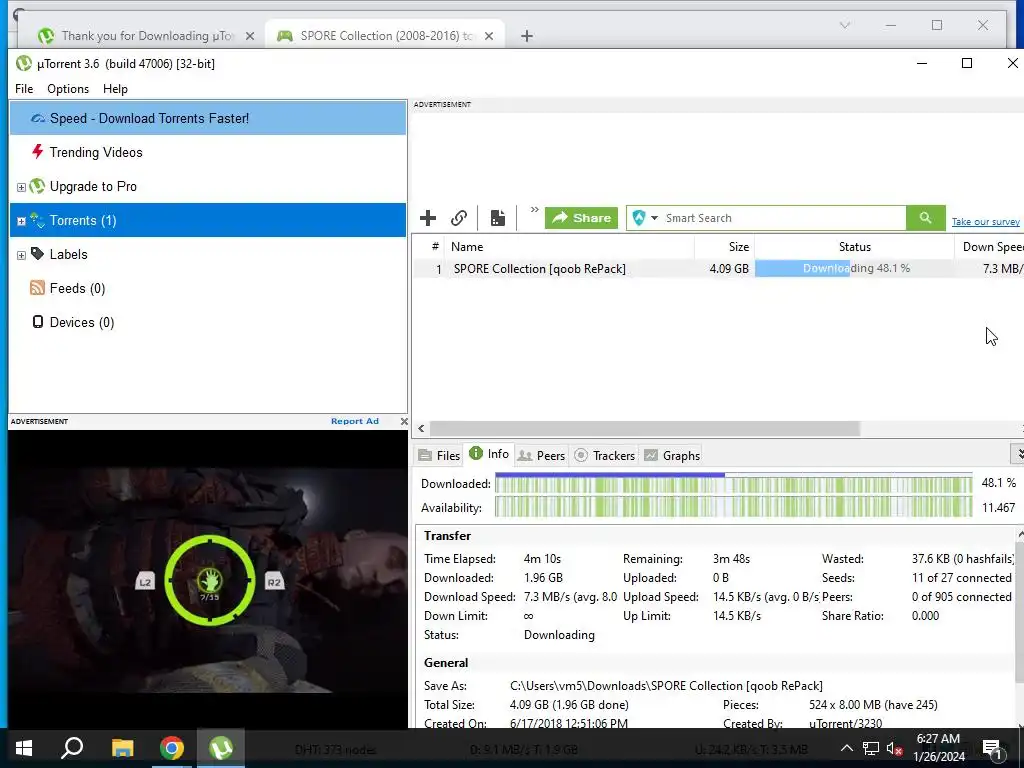The width and height of the screenshot is (1024, 768).
Task: Switch to the Peers tab
Action: pyautogui.click(x=541, y=456)
